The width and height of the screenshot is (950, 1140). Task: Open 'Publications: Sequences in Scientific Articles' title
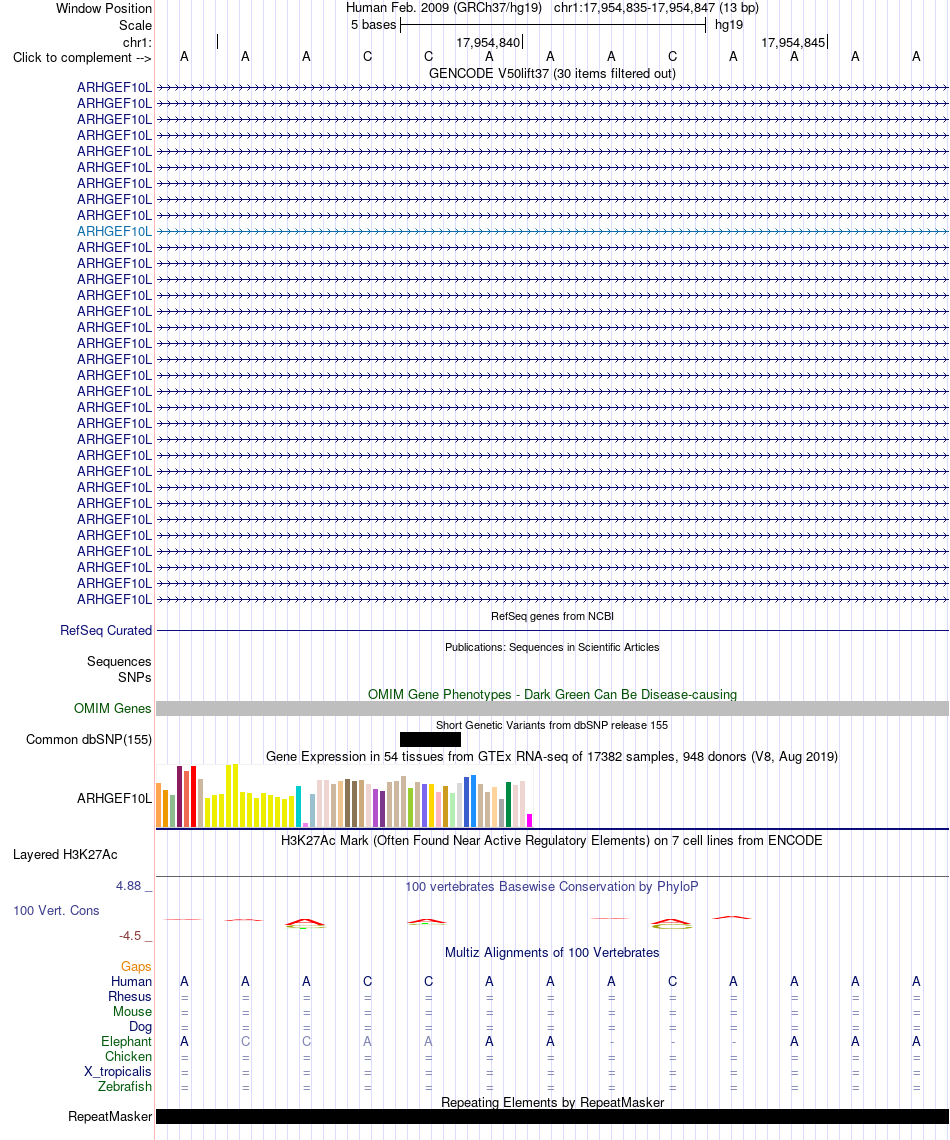[552, 647]
